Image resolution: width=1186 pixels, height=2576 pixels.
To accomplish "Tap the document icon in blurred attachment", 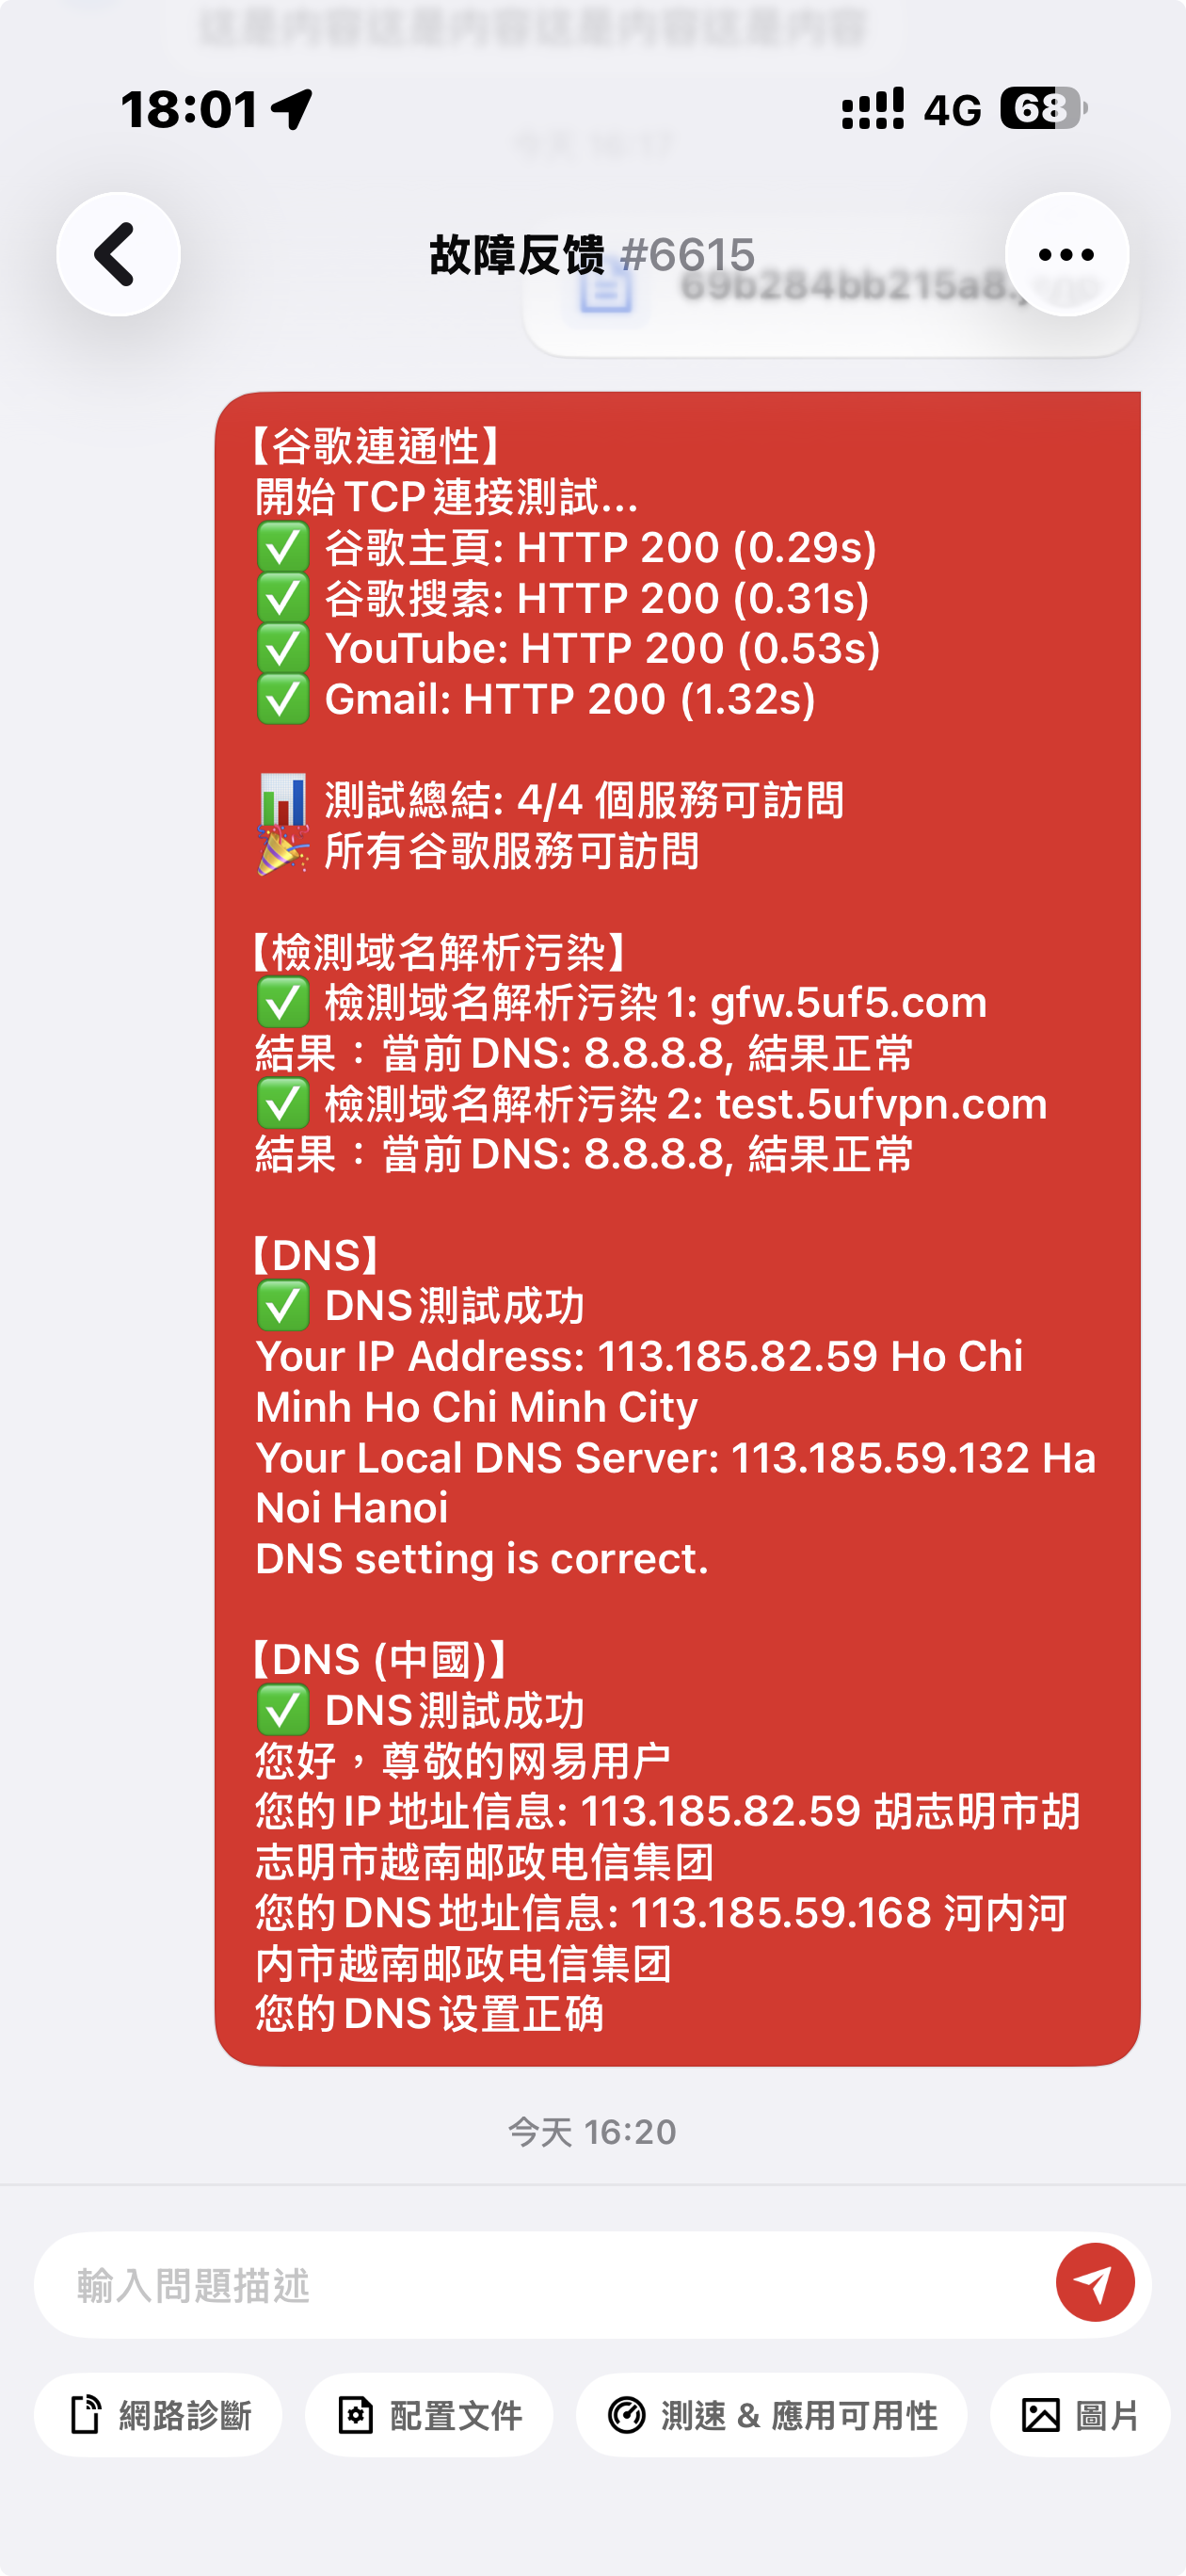I will coord(606,291).
